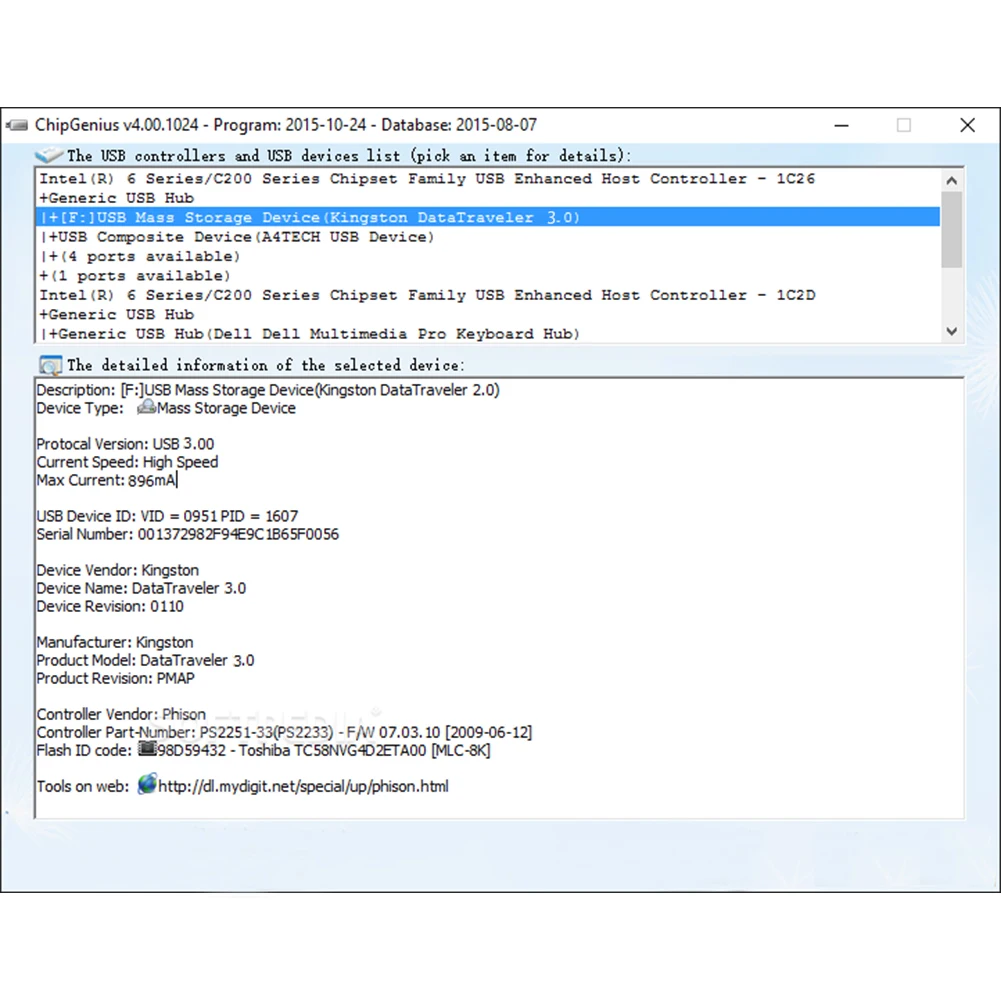Close the ChipGenius window

[967, 125]
